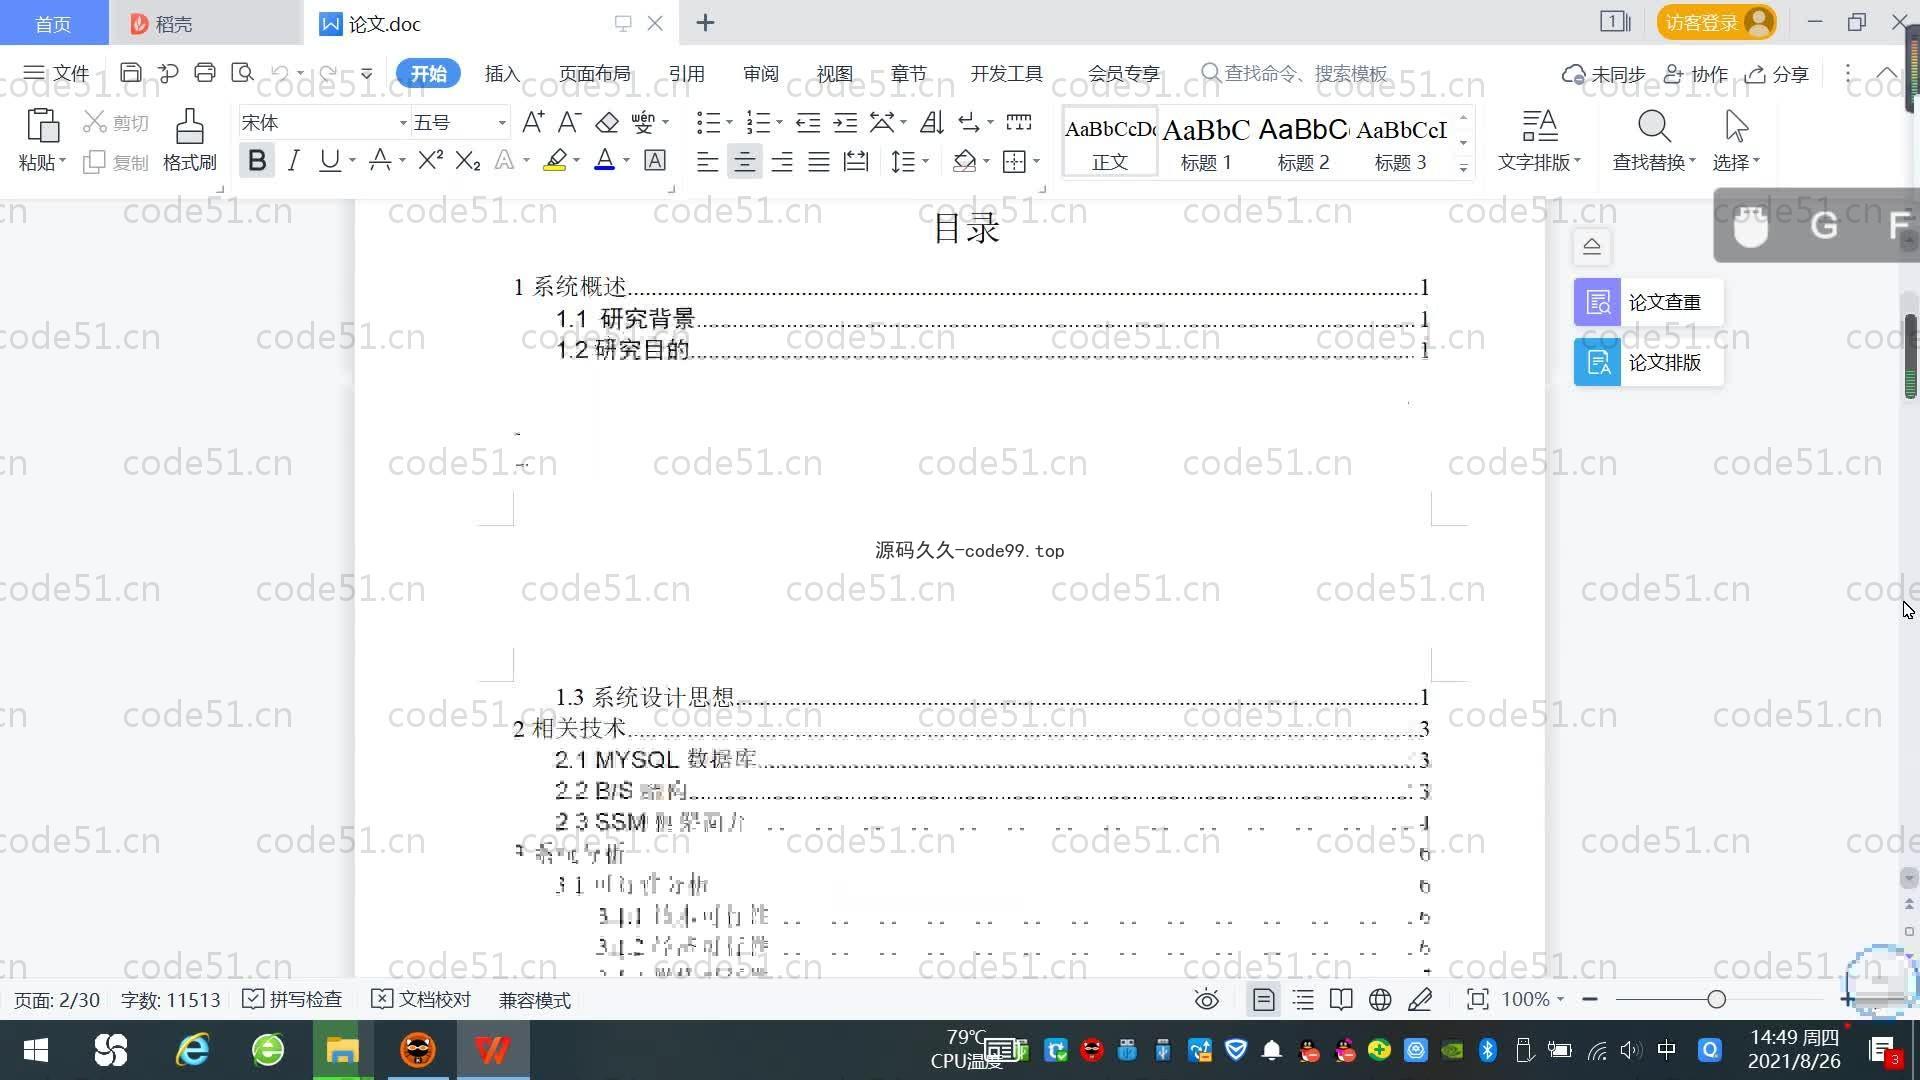1920x1080 pixels.
Task: Justify paragraph text
Action: click(x=819, y=161)
